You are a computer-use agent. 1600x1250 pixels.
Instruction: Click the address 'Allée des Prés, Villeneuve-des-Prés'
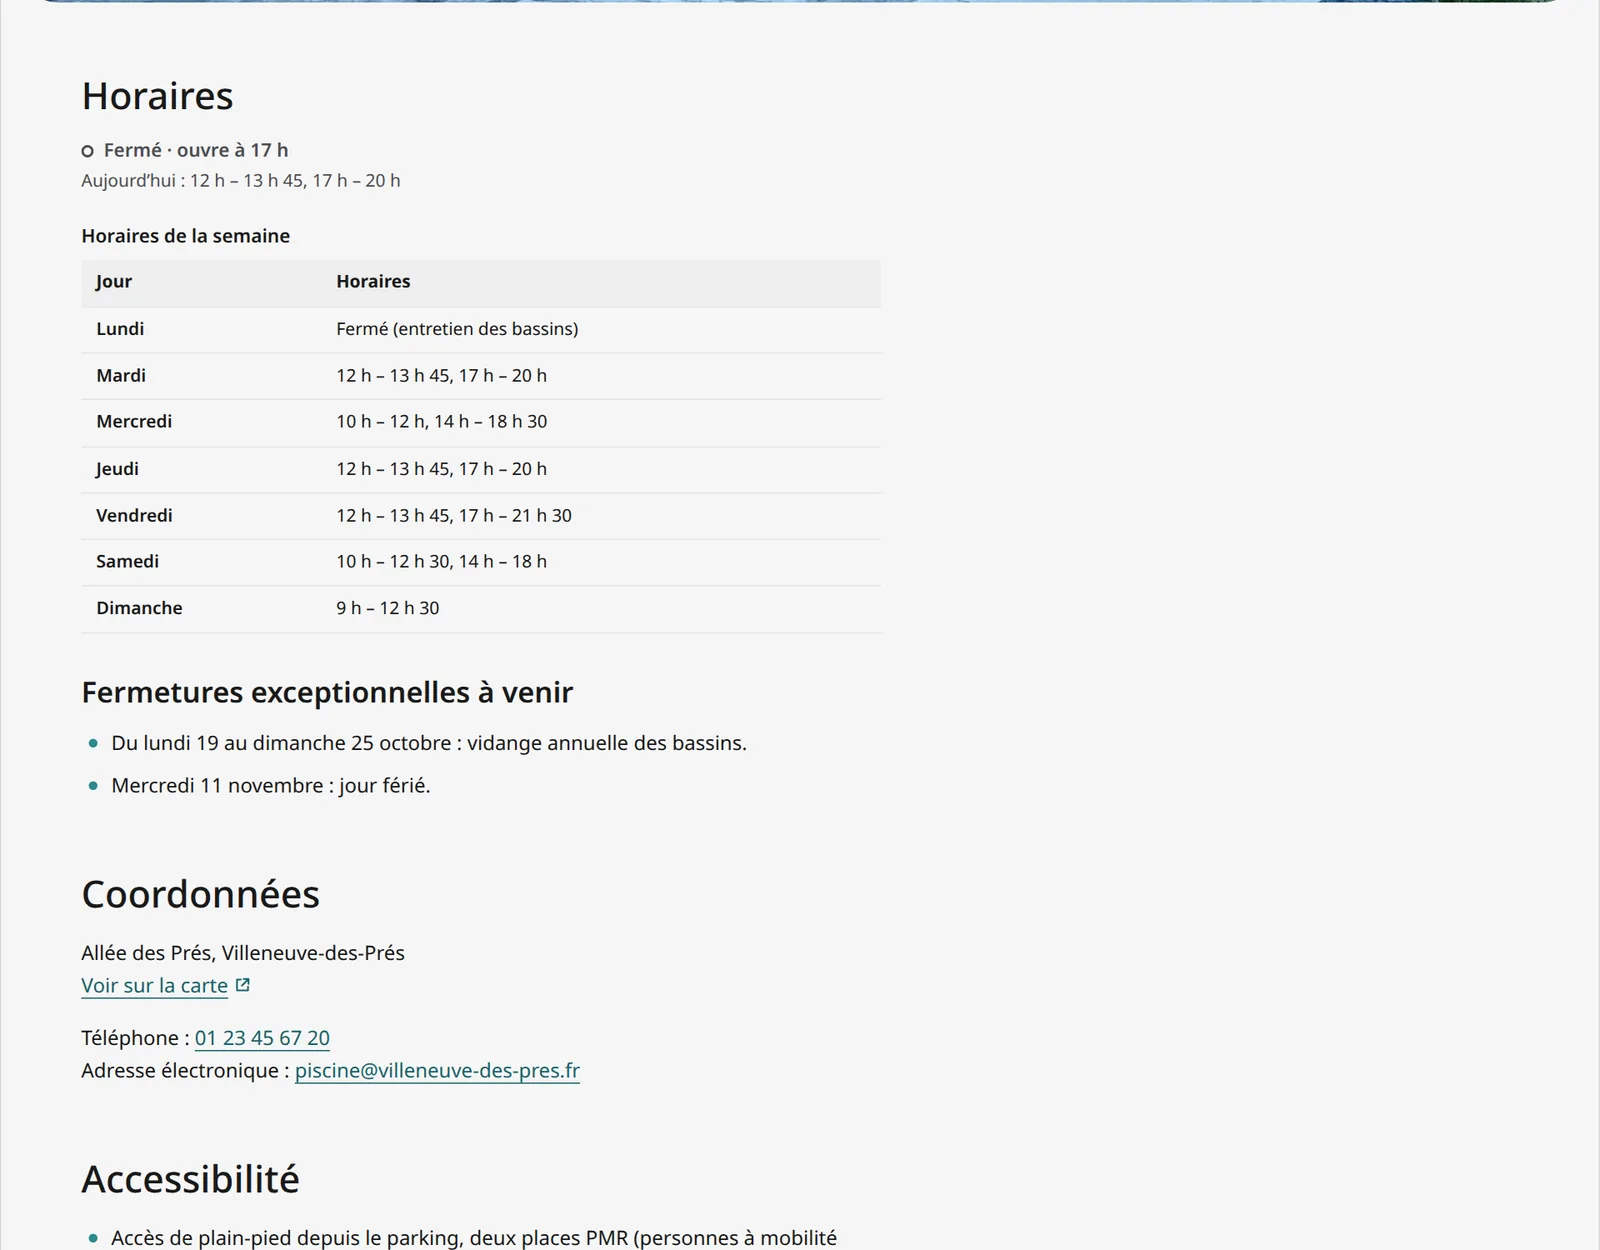point(243,953)
